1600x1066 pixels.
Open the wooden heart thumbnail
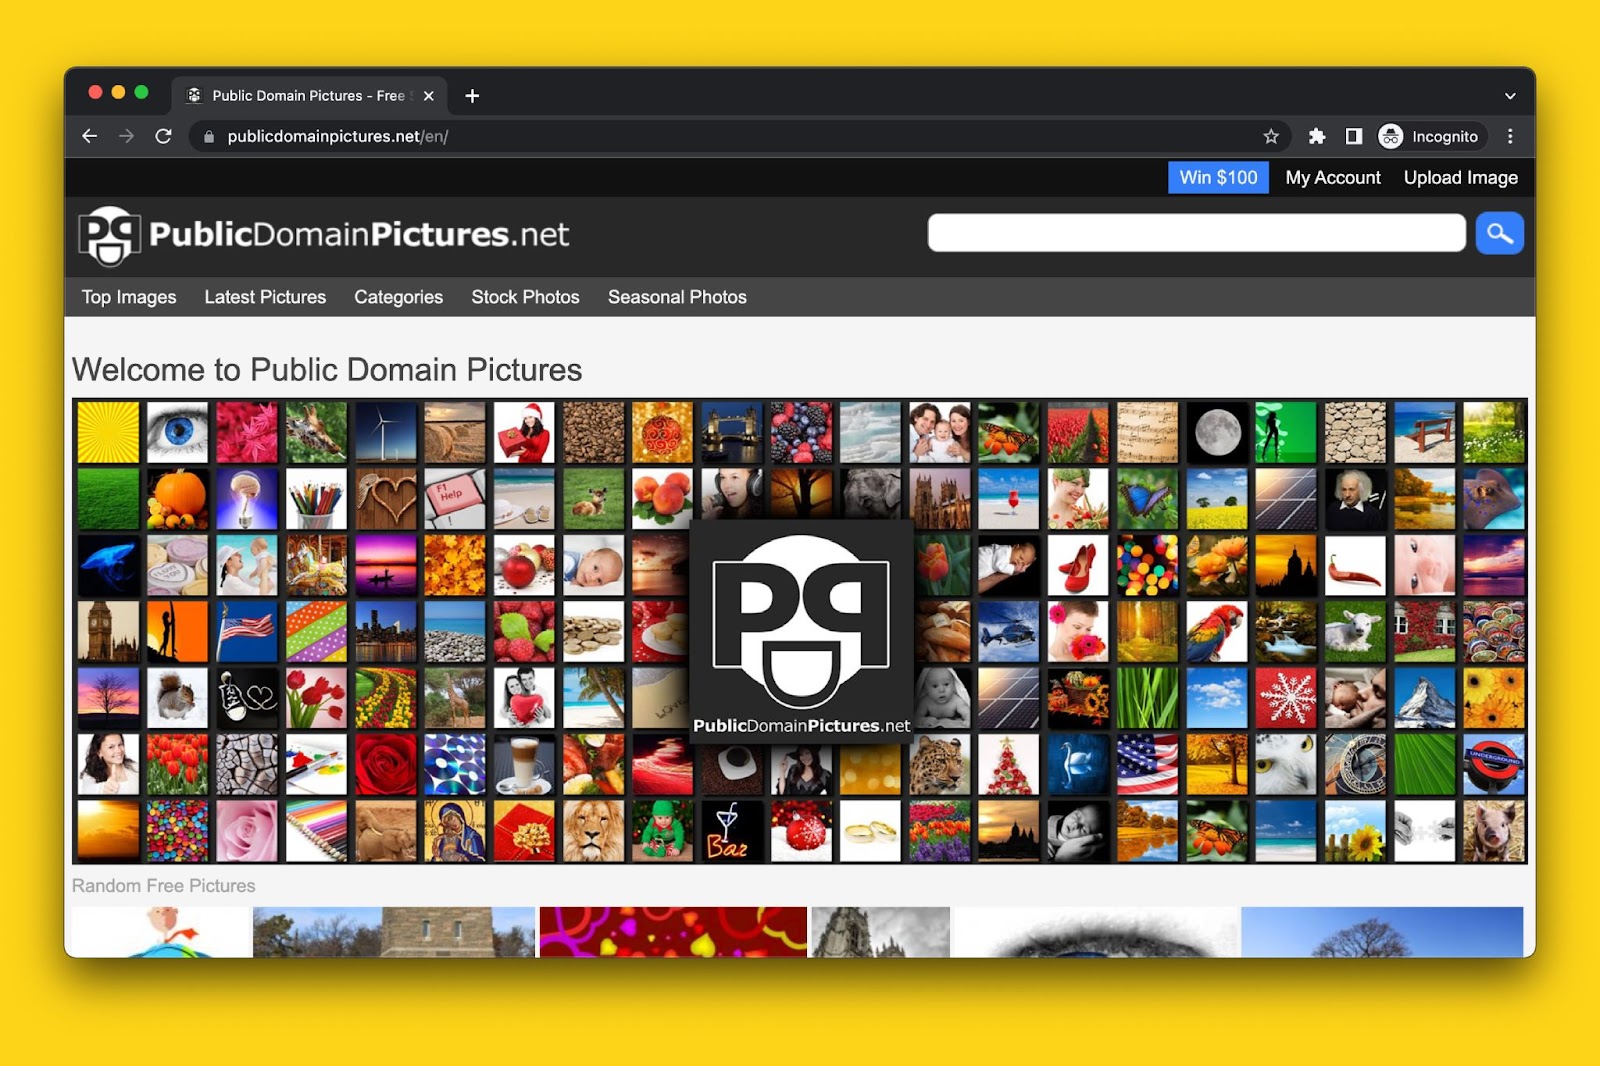386,498
